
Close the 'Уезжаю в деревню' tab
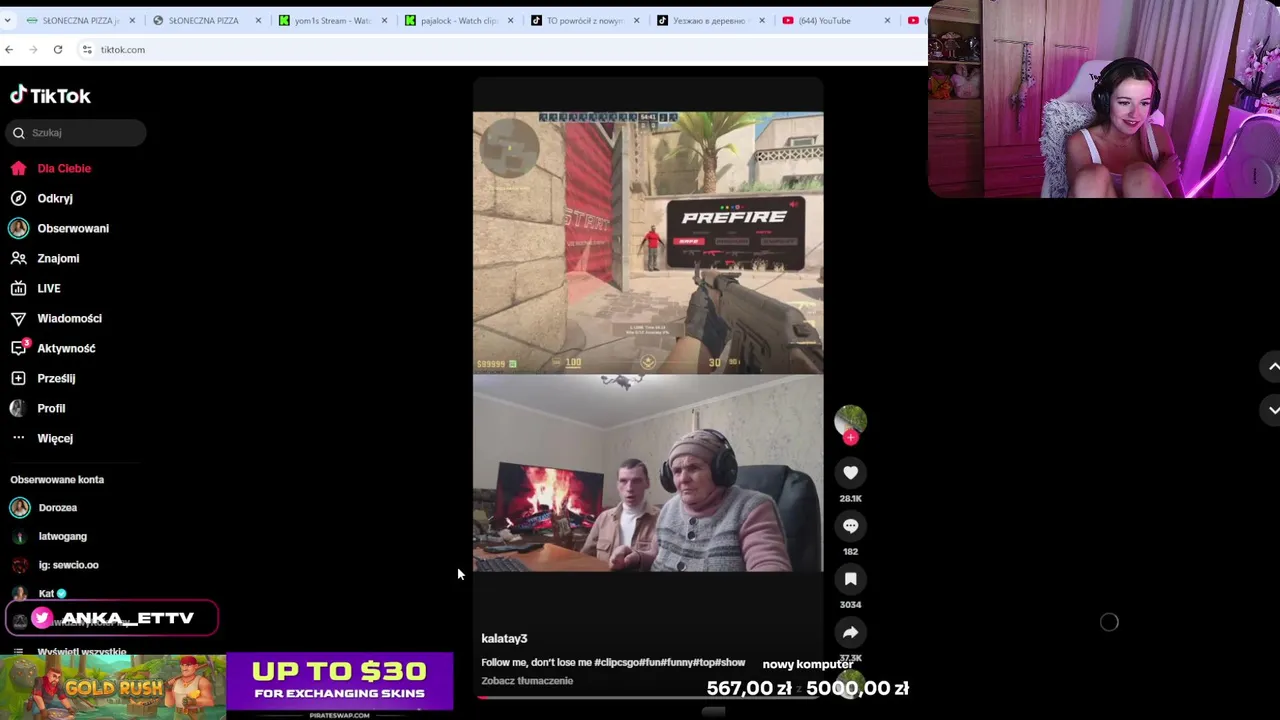(x=762, y=20)
